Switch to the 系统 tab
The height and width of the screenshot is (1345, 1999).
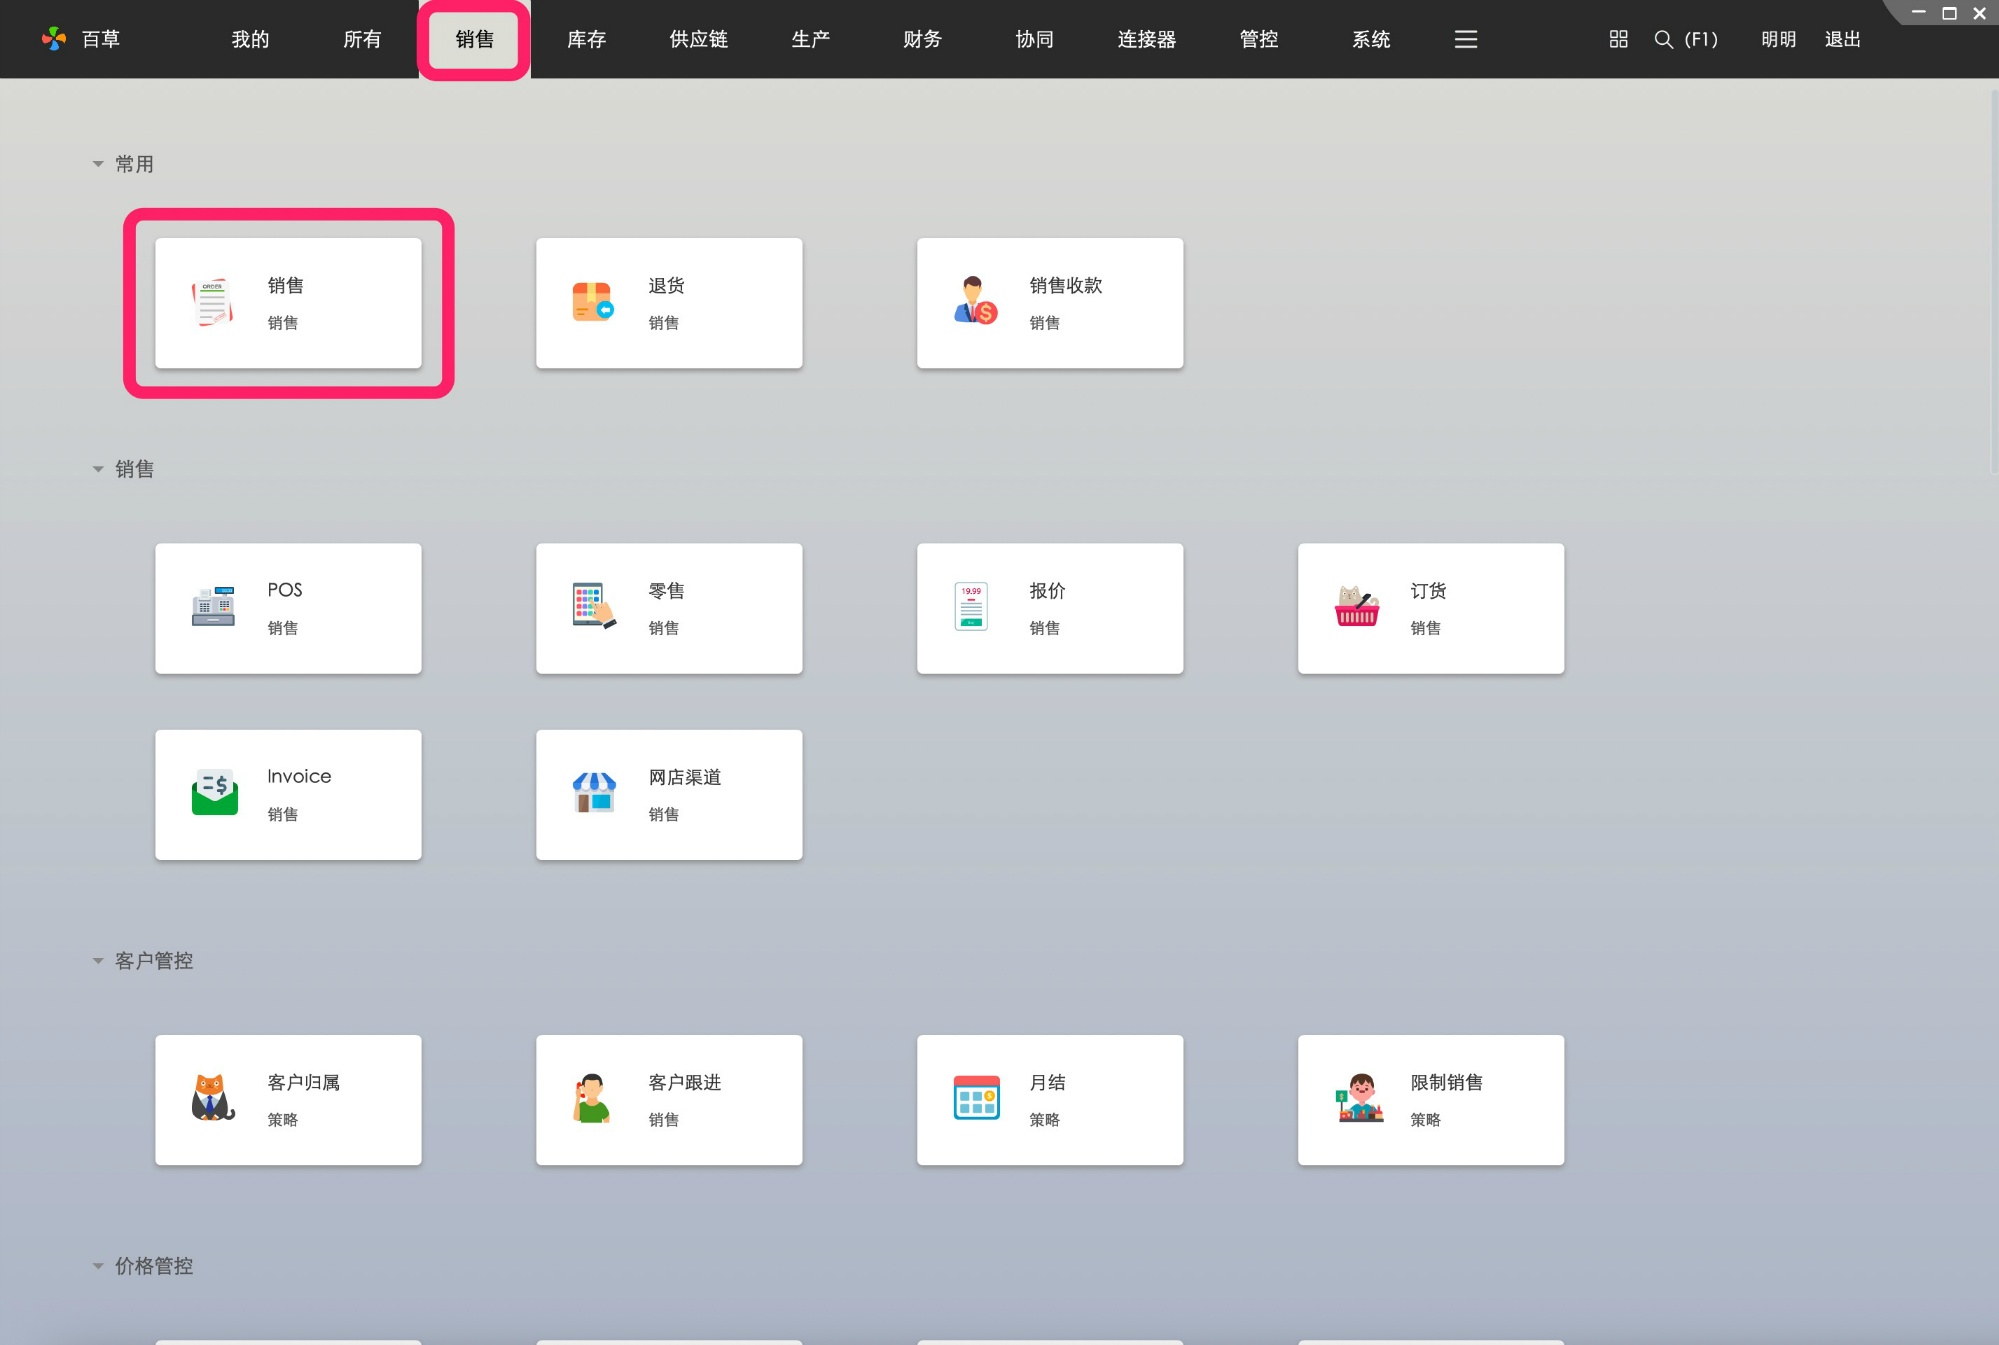[x=1371, y=39]
